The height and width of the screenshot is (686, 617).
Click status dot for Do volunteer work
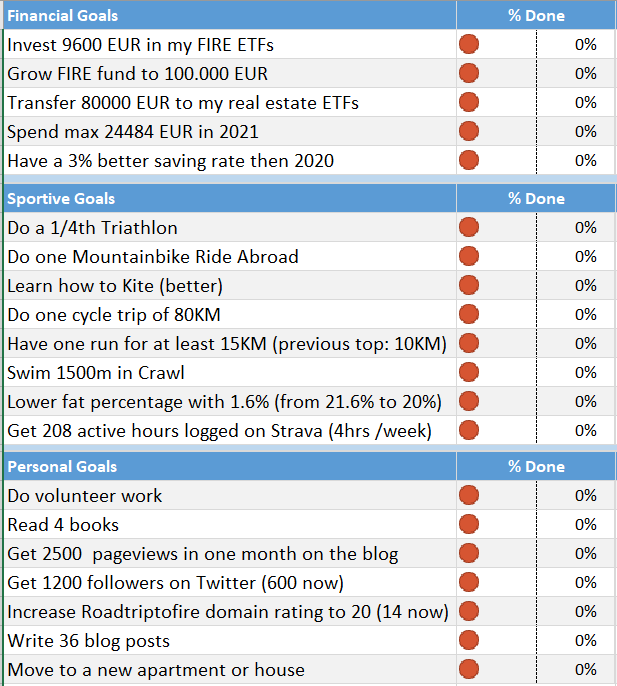(468, 496)
